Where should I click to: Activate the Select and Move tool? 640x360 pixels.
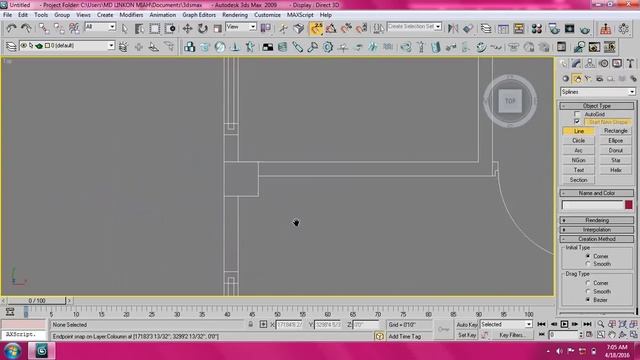click(187, 28)
